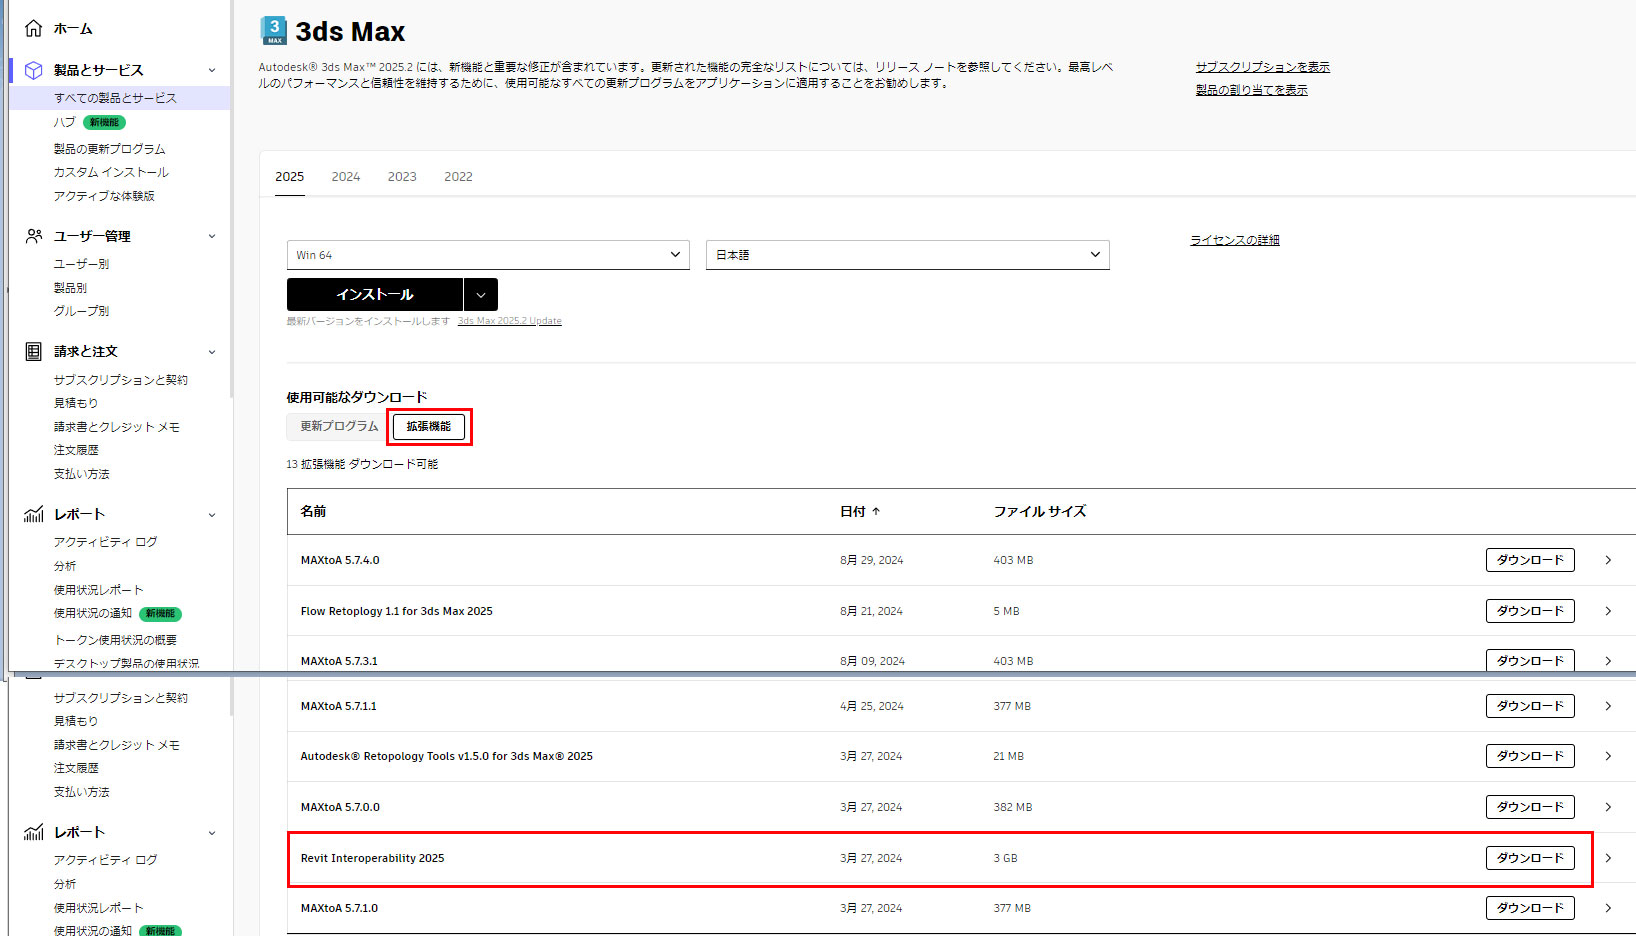Switch to the 2023 version tab
The width and height of the screenshot is (1636, 936).
[402, 177]
